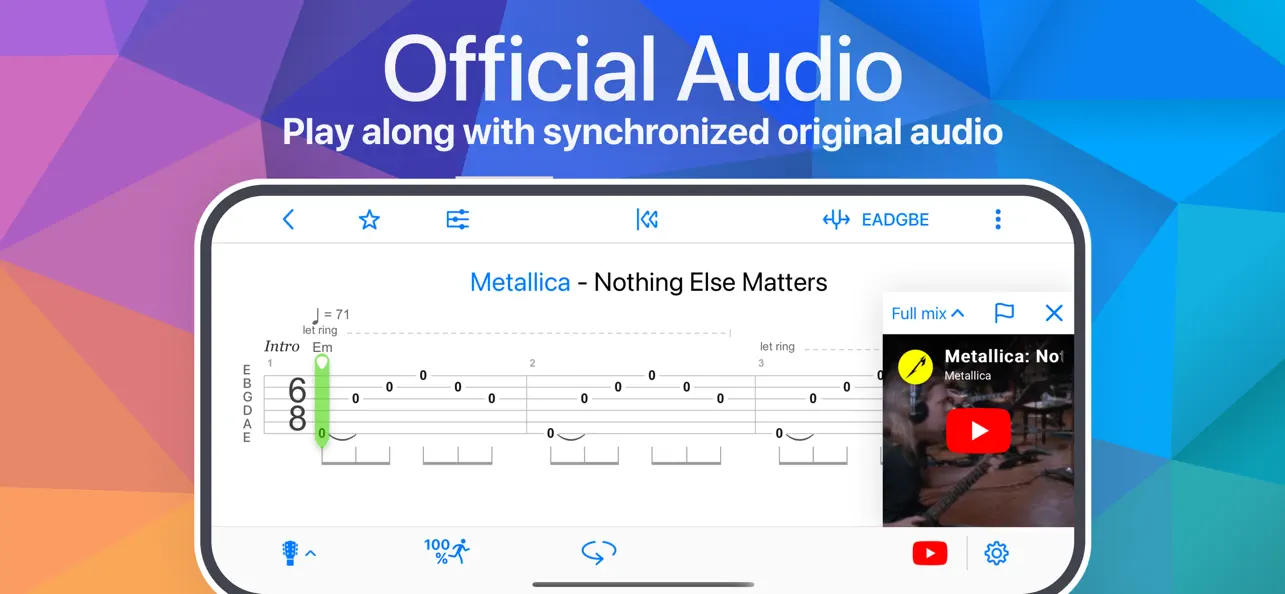Adjust the 100% playback speed control
Viewport: 1285px width, 594px height.
446,552
